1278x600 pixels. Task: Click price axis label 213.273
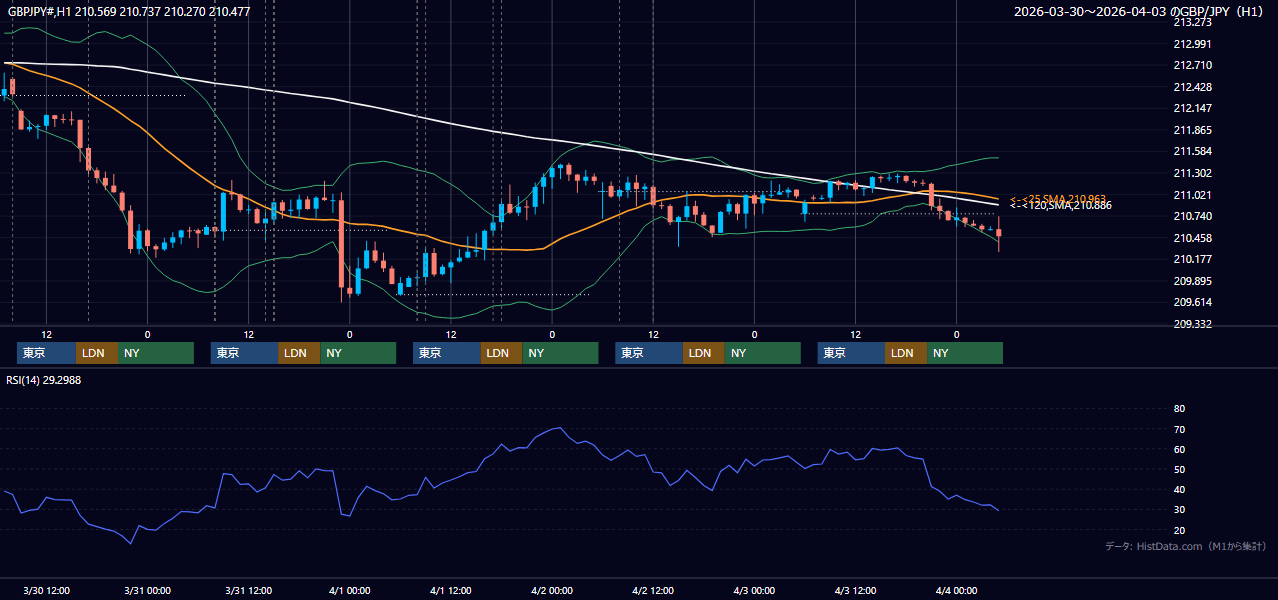tap(1192, 22)
